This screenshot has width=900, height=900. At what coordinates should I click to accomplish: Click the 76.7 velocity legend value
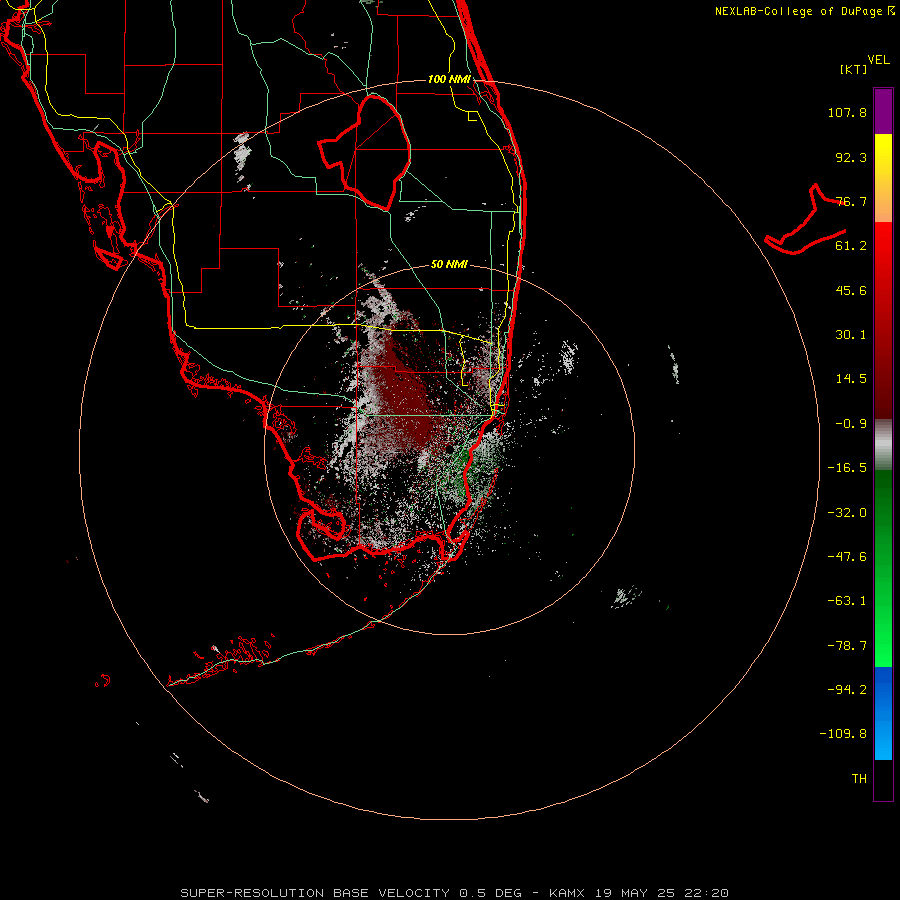click(851, 201)
